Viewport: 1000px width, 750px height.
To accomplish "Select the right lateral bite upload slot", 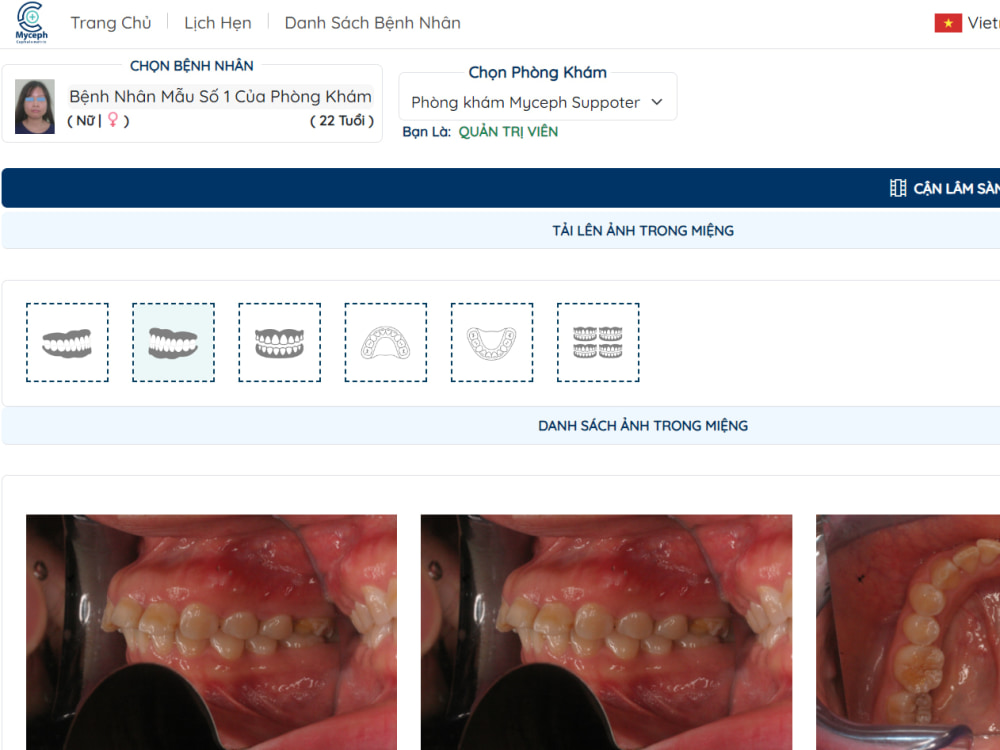I will point(67,342).
